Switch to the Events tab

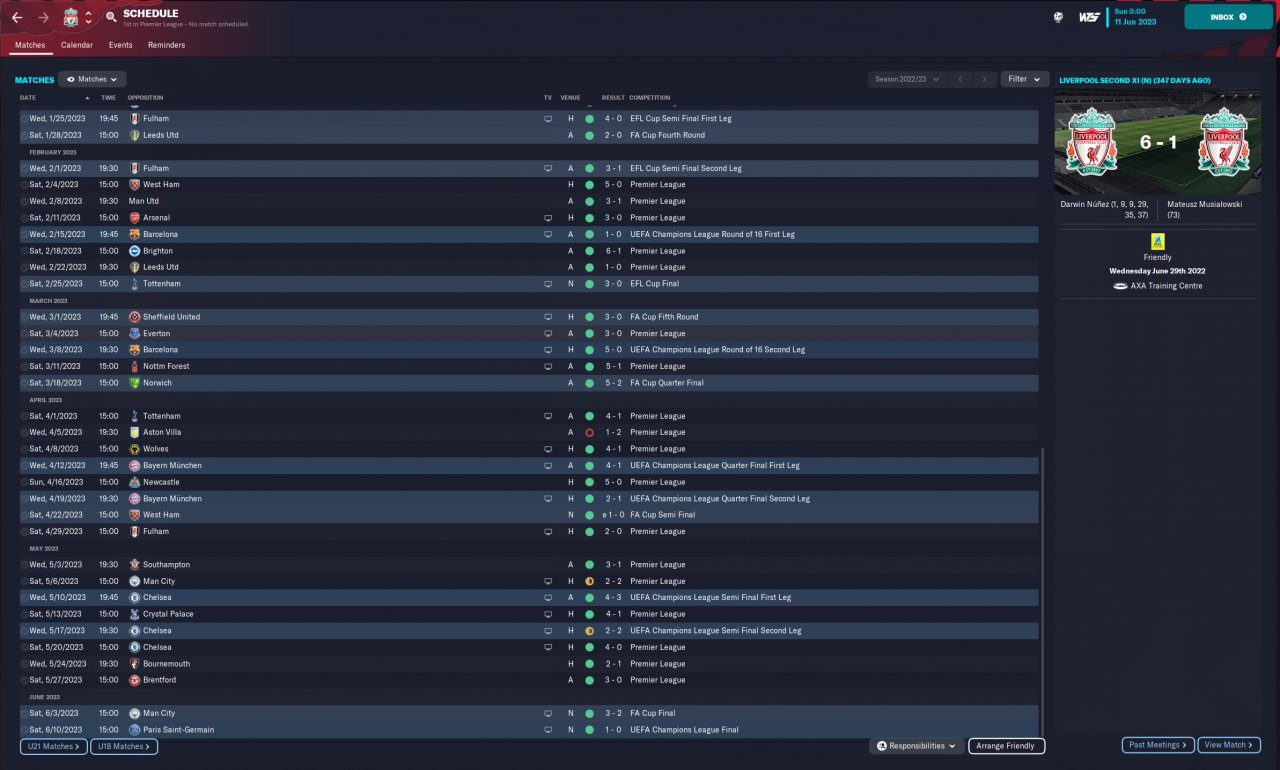coord(120,45)
